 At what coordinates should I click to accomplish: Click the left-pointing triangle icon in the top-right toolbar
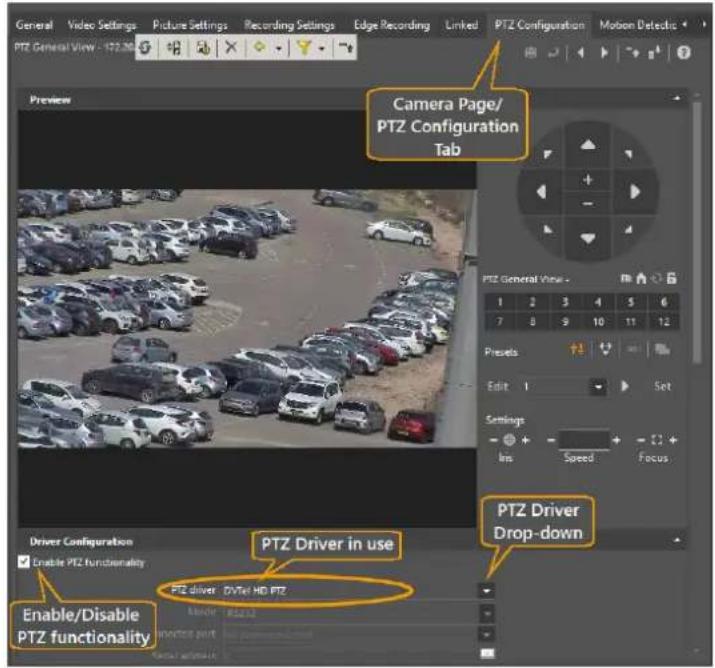pyautogui.click(x=580, y=53)
